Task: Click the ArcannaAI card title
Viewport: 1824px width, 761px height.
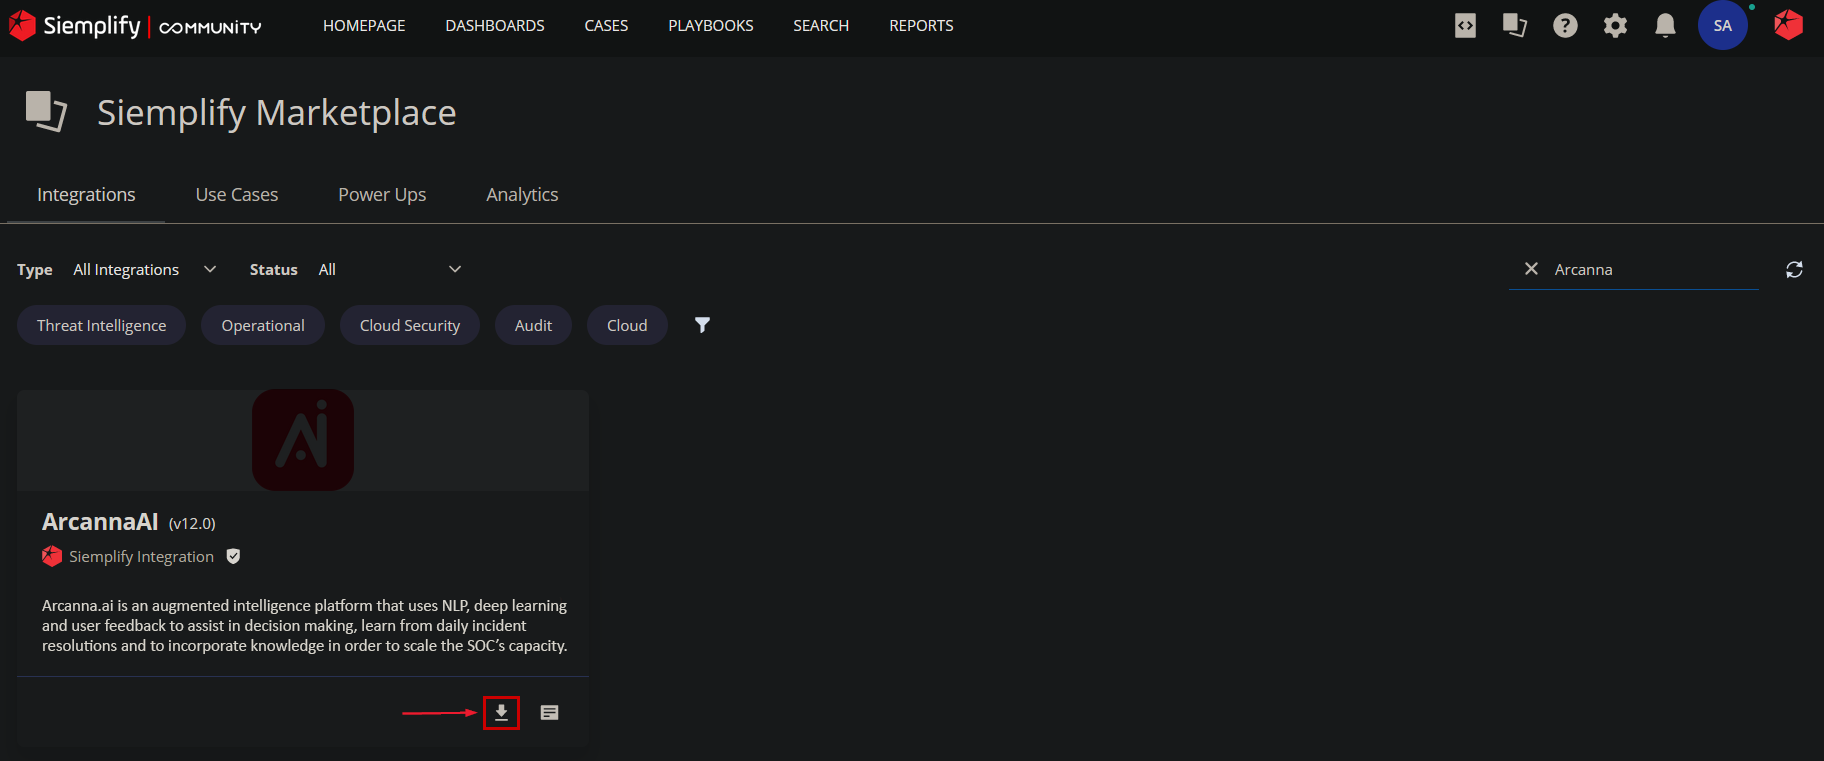Action: point(100,522)
